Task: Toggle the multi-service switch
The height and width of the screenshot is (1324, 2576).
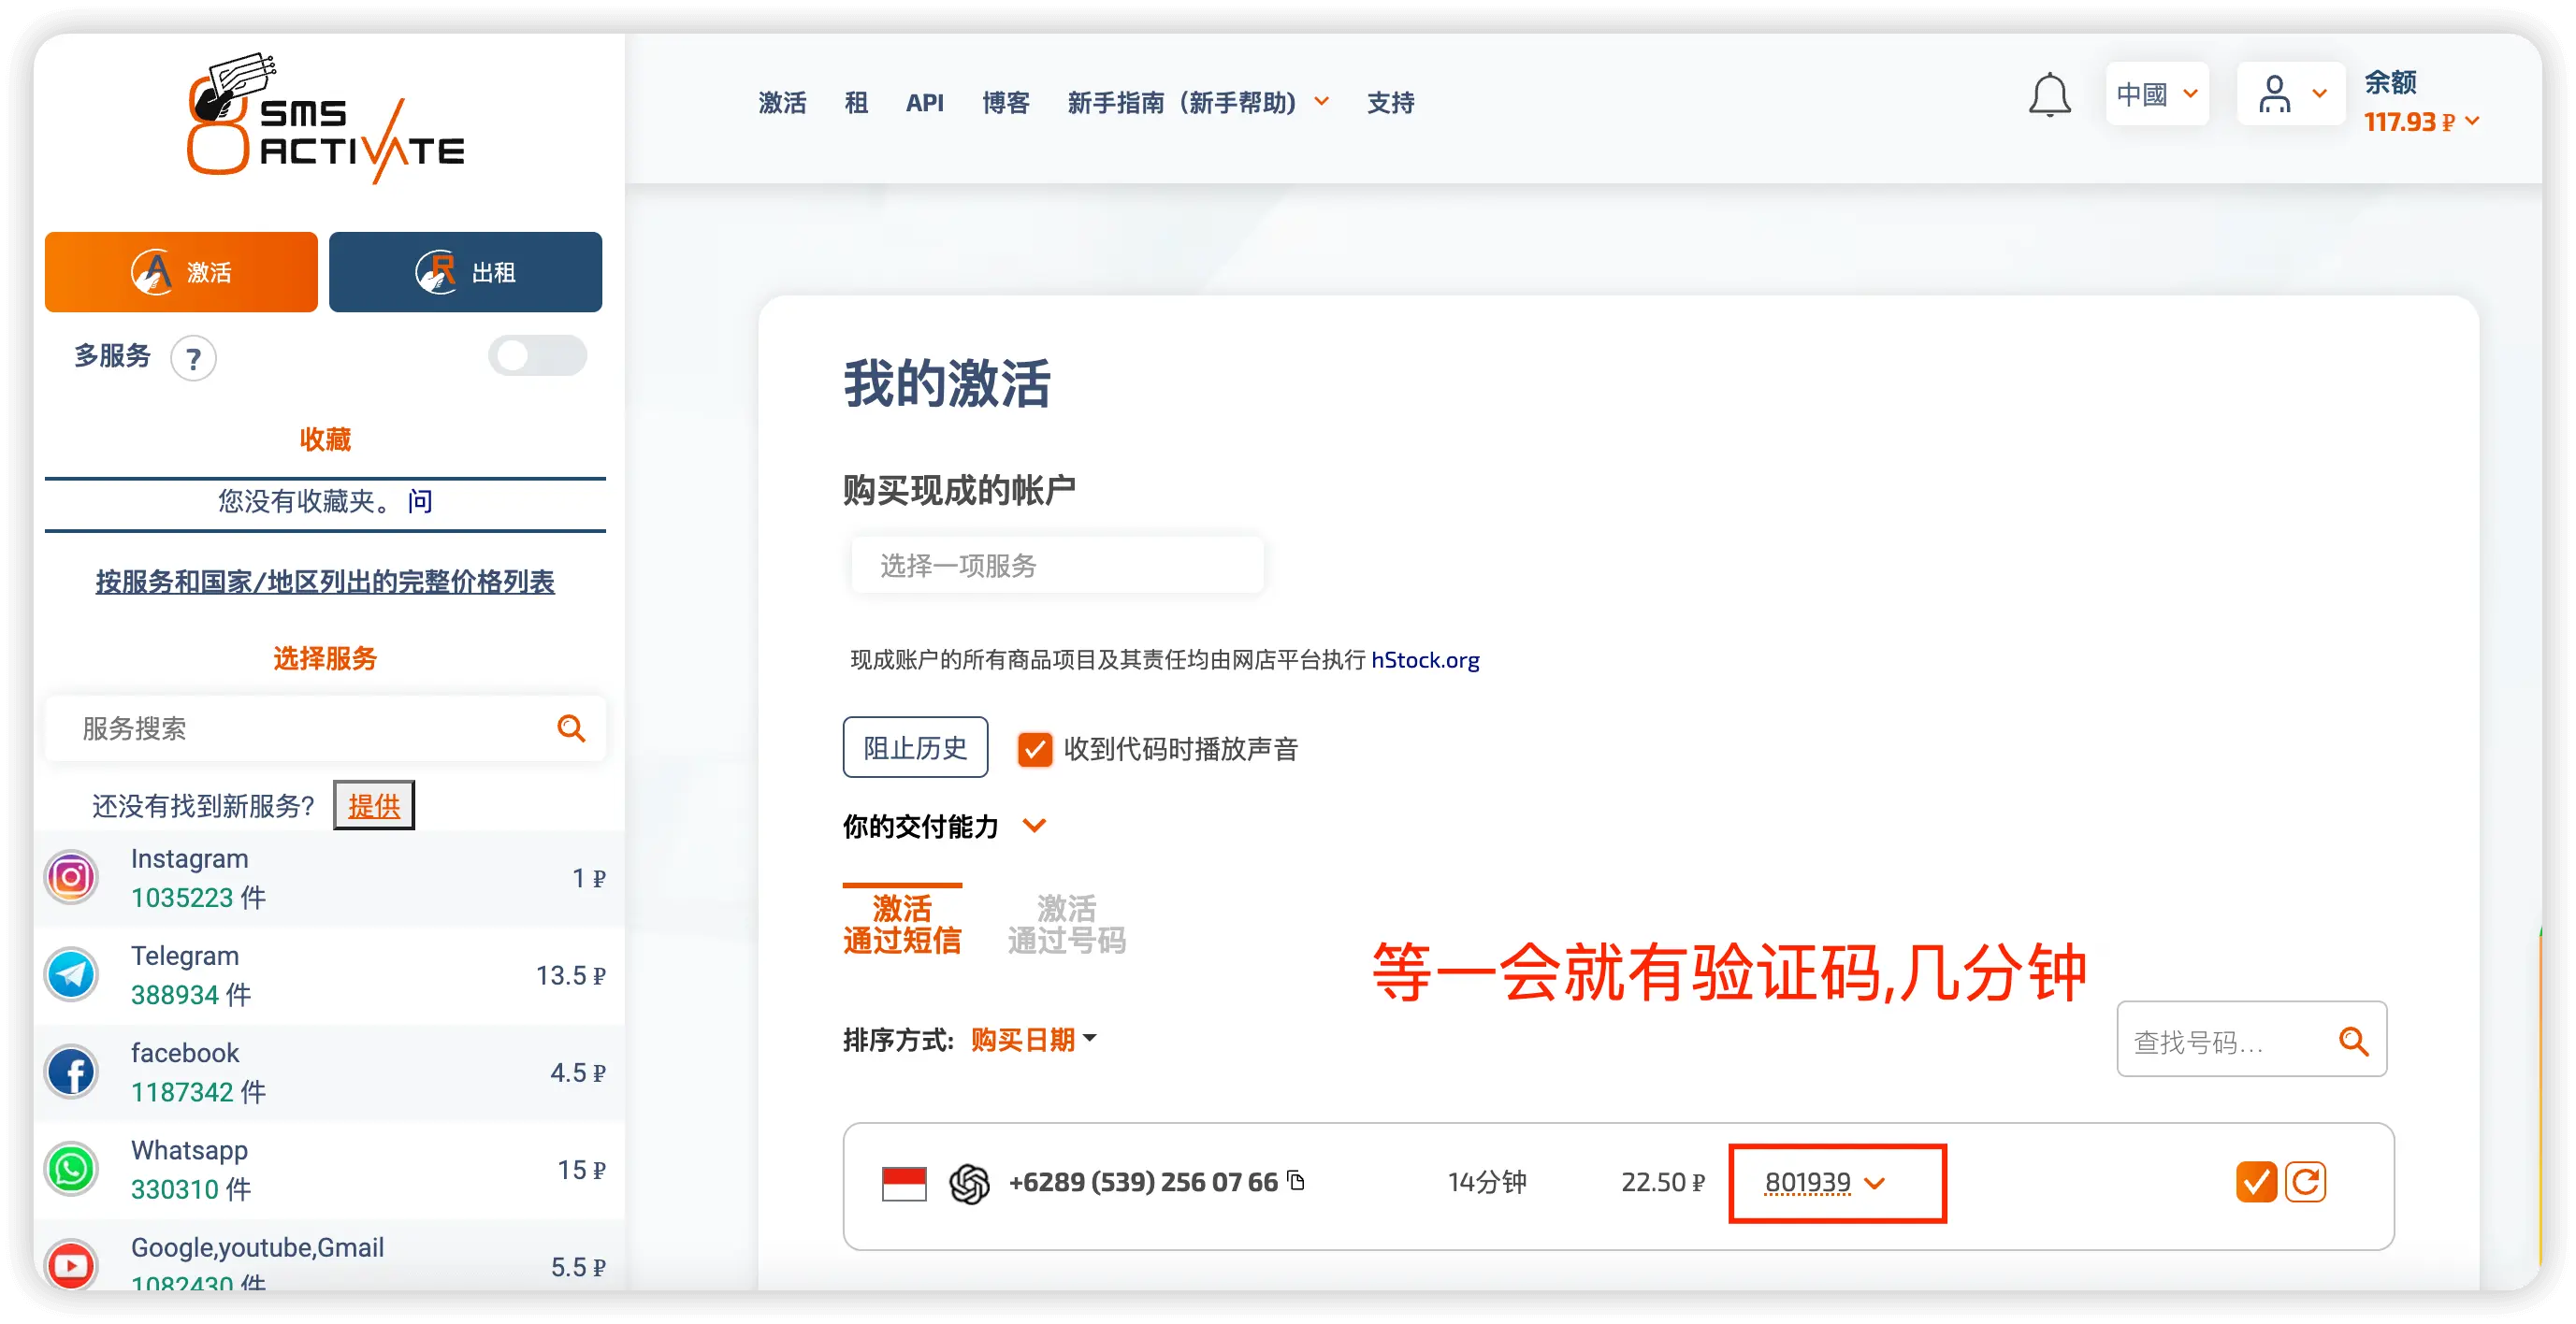Action: pyautogui.click(x=537, y=356)
